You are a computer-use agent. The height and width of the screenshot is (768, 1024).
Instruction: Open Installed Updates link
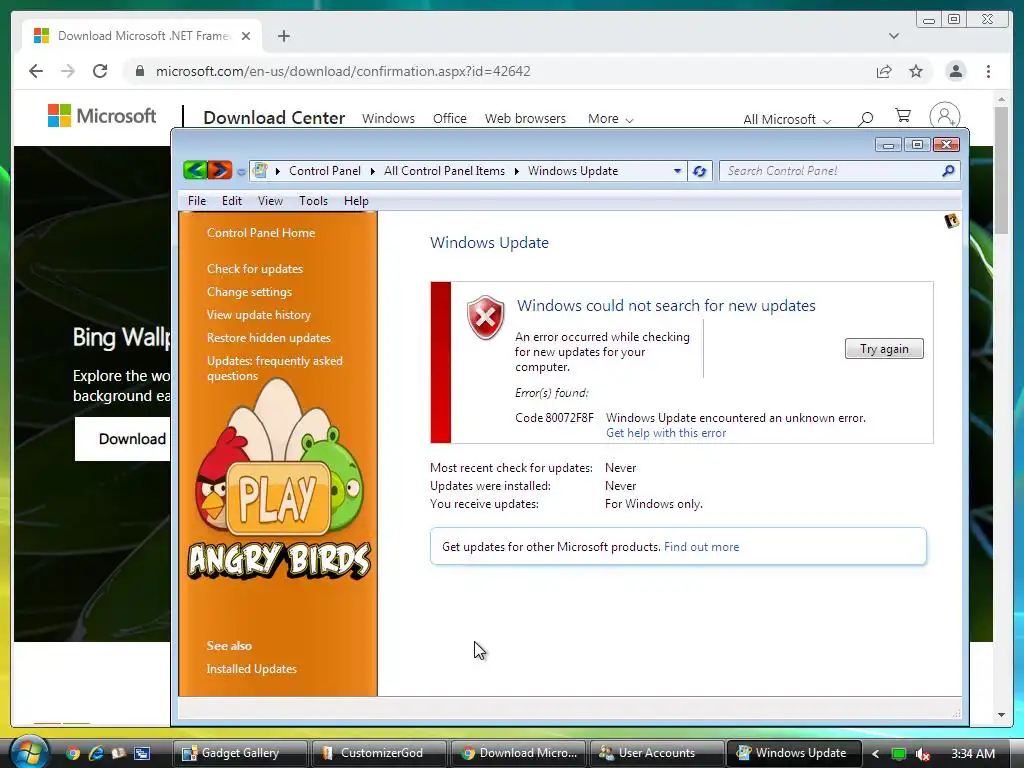[x=251, y=669]
